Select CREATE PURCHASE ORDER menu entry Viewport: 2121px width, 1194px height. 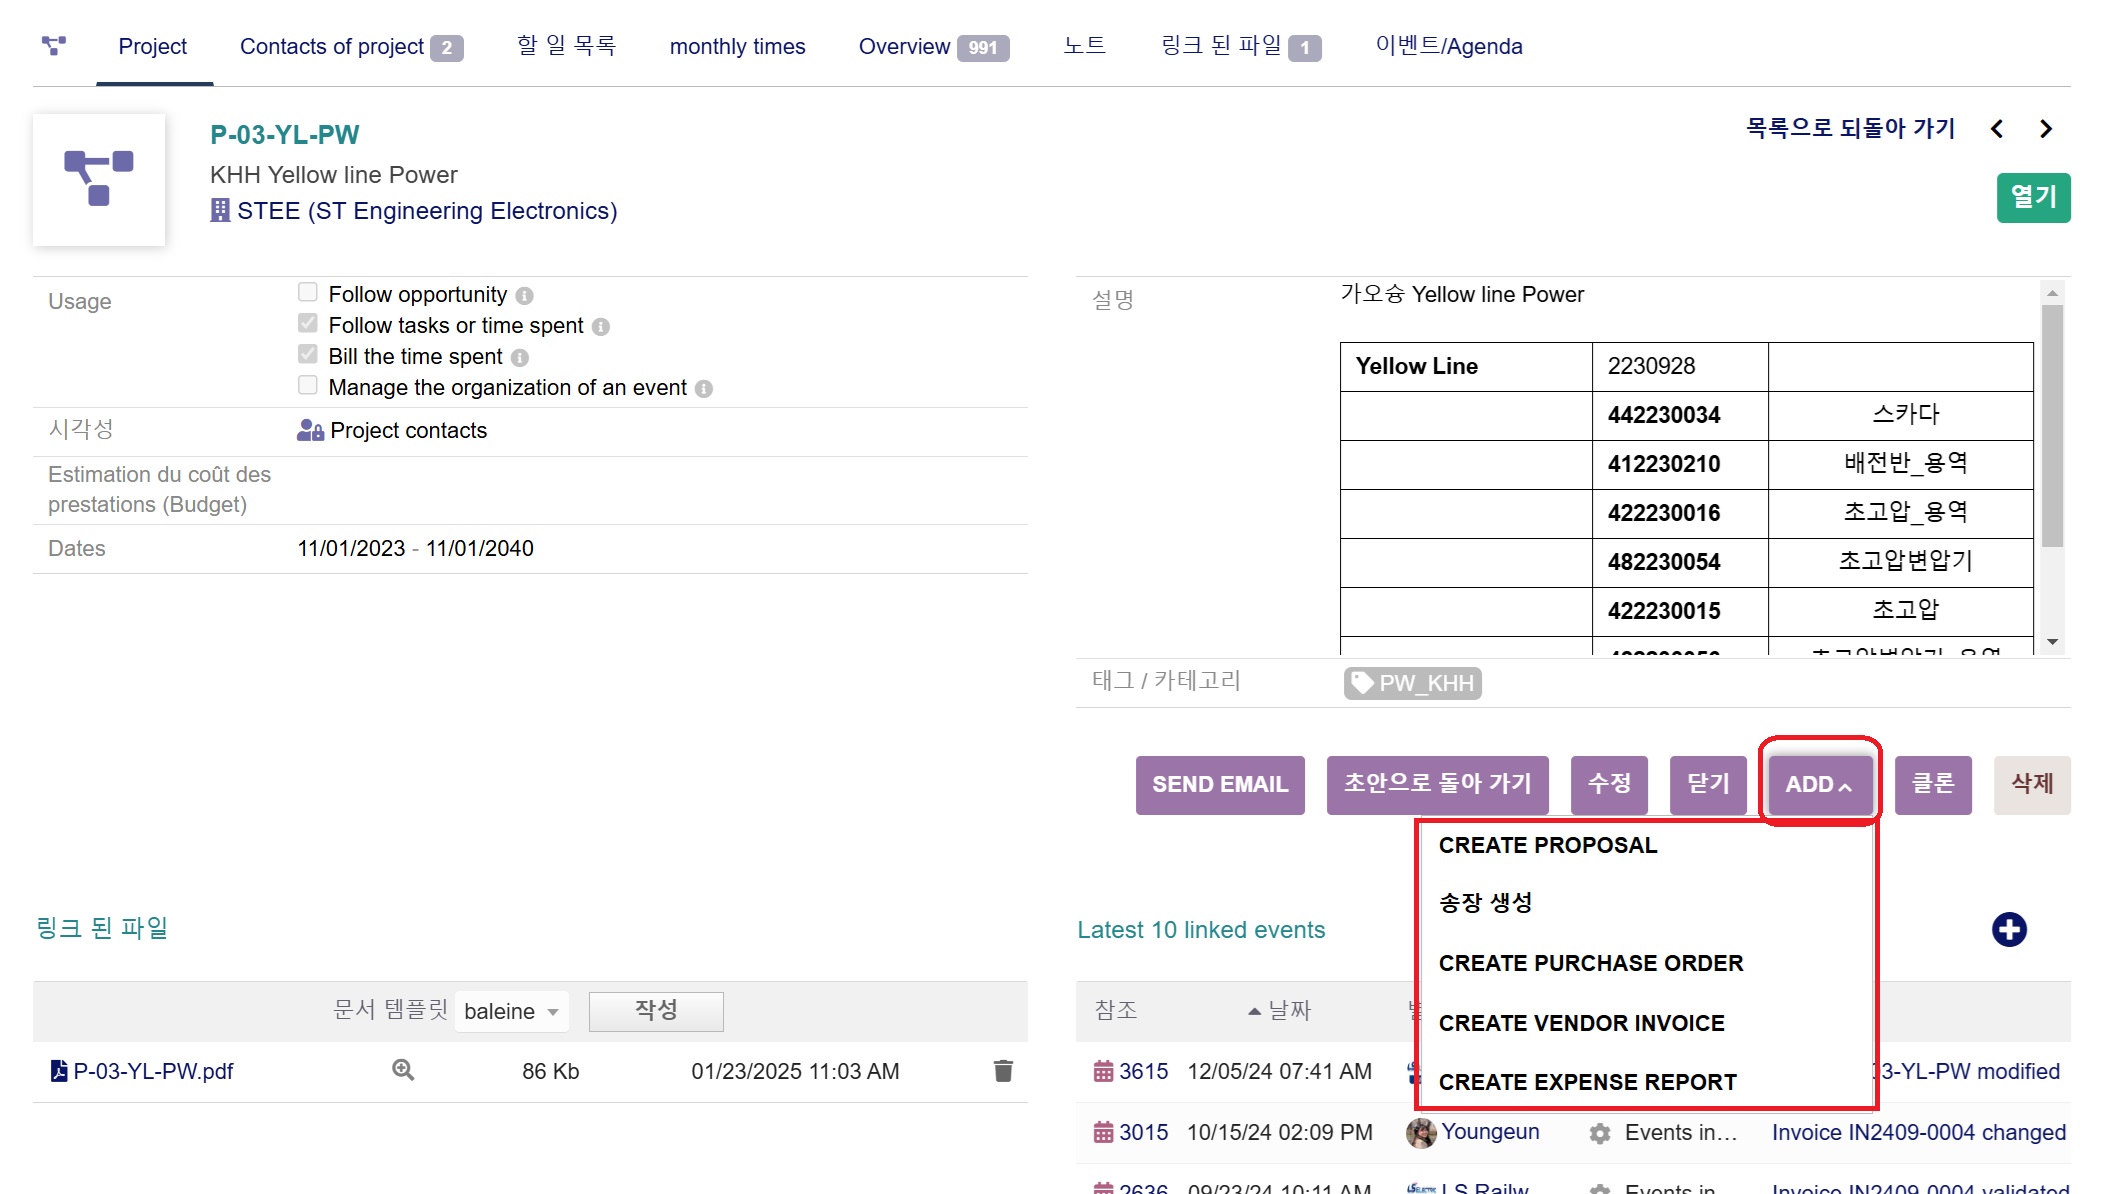pyautogui.click(x=1590, y=963)
